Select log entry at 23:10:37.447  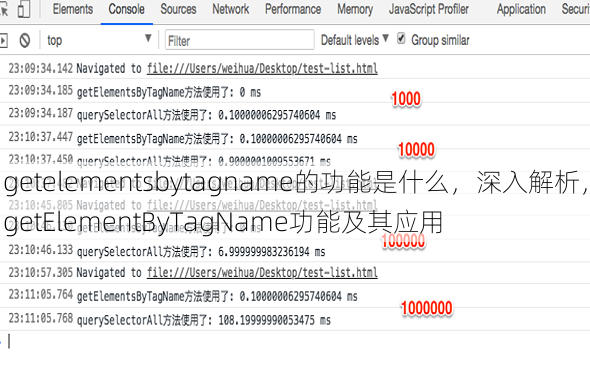pyautogui.click(x=295, y=138)
